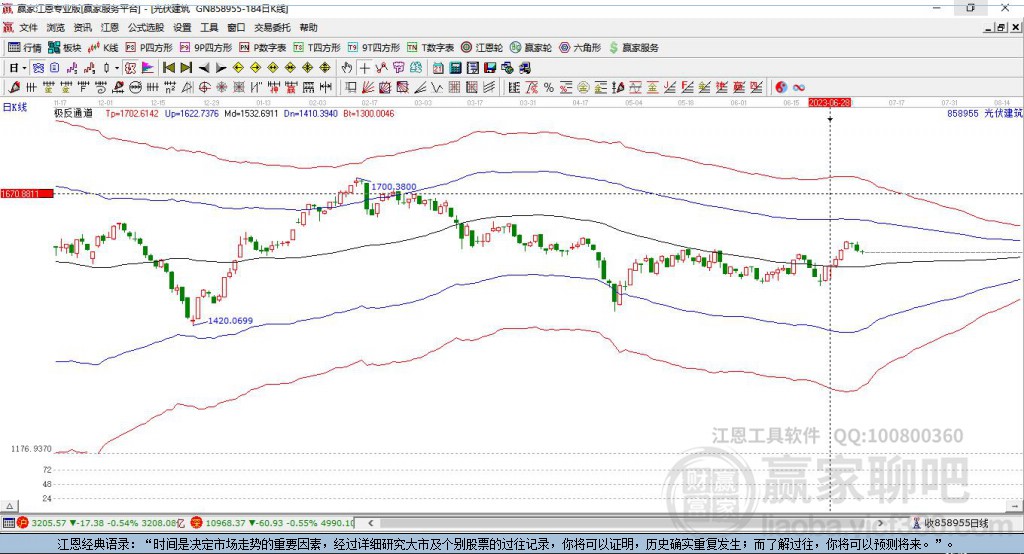The width and height of the screenshot is (1024, 554).
Task: Click the 858955 光伏建筑 stock label
Action: click(x=985, y=113)
